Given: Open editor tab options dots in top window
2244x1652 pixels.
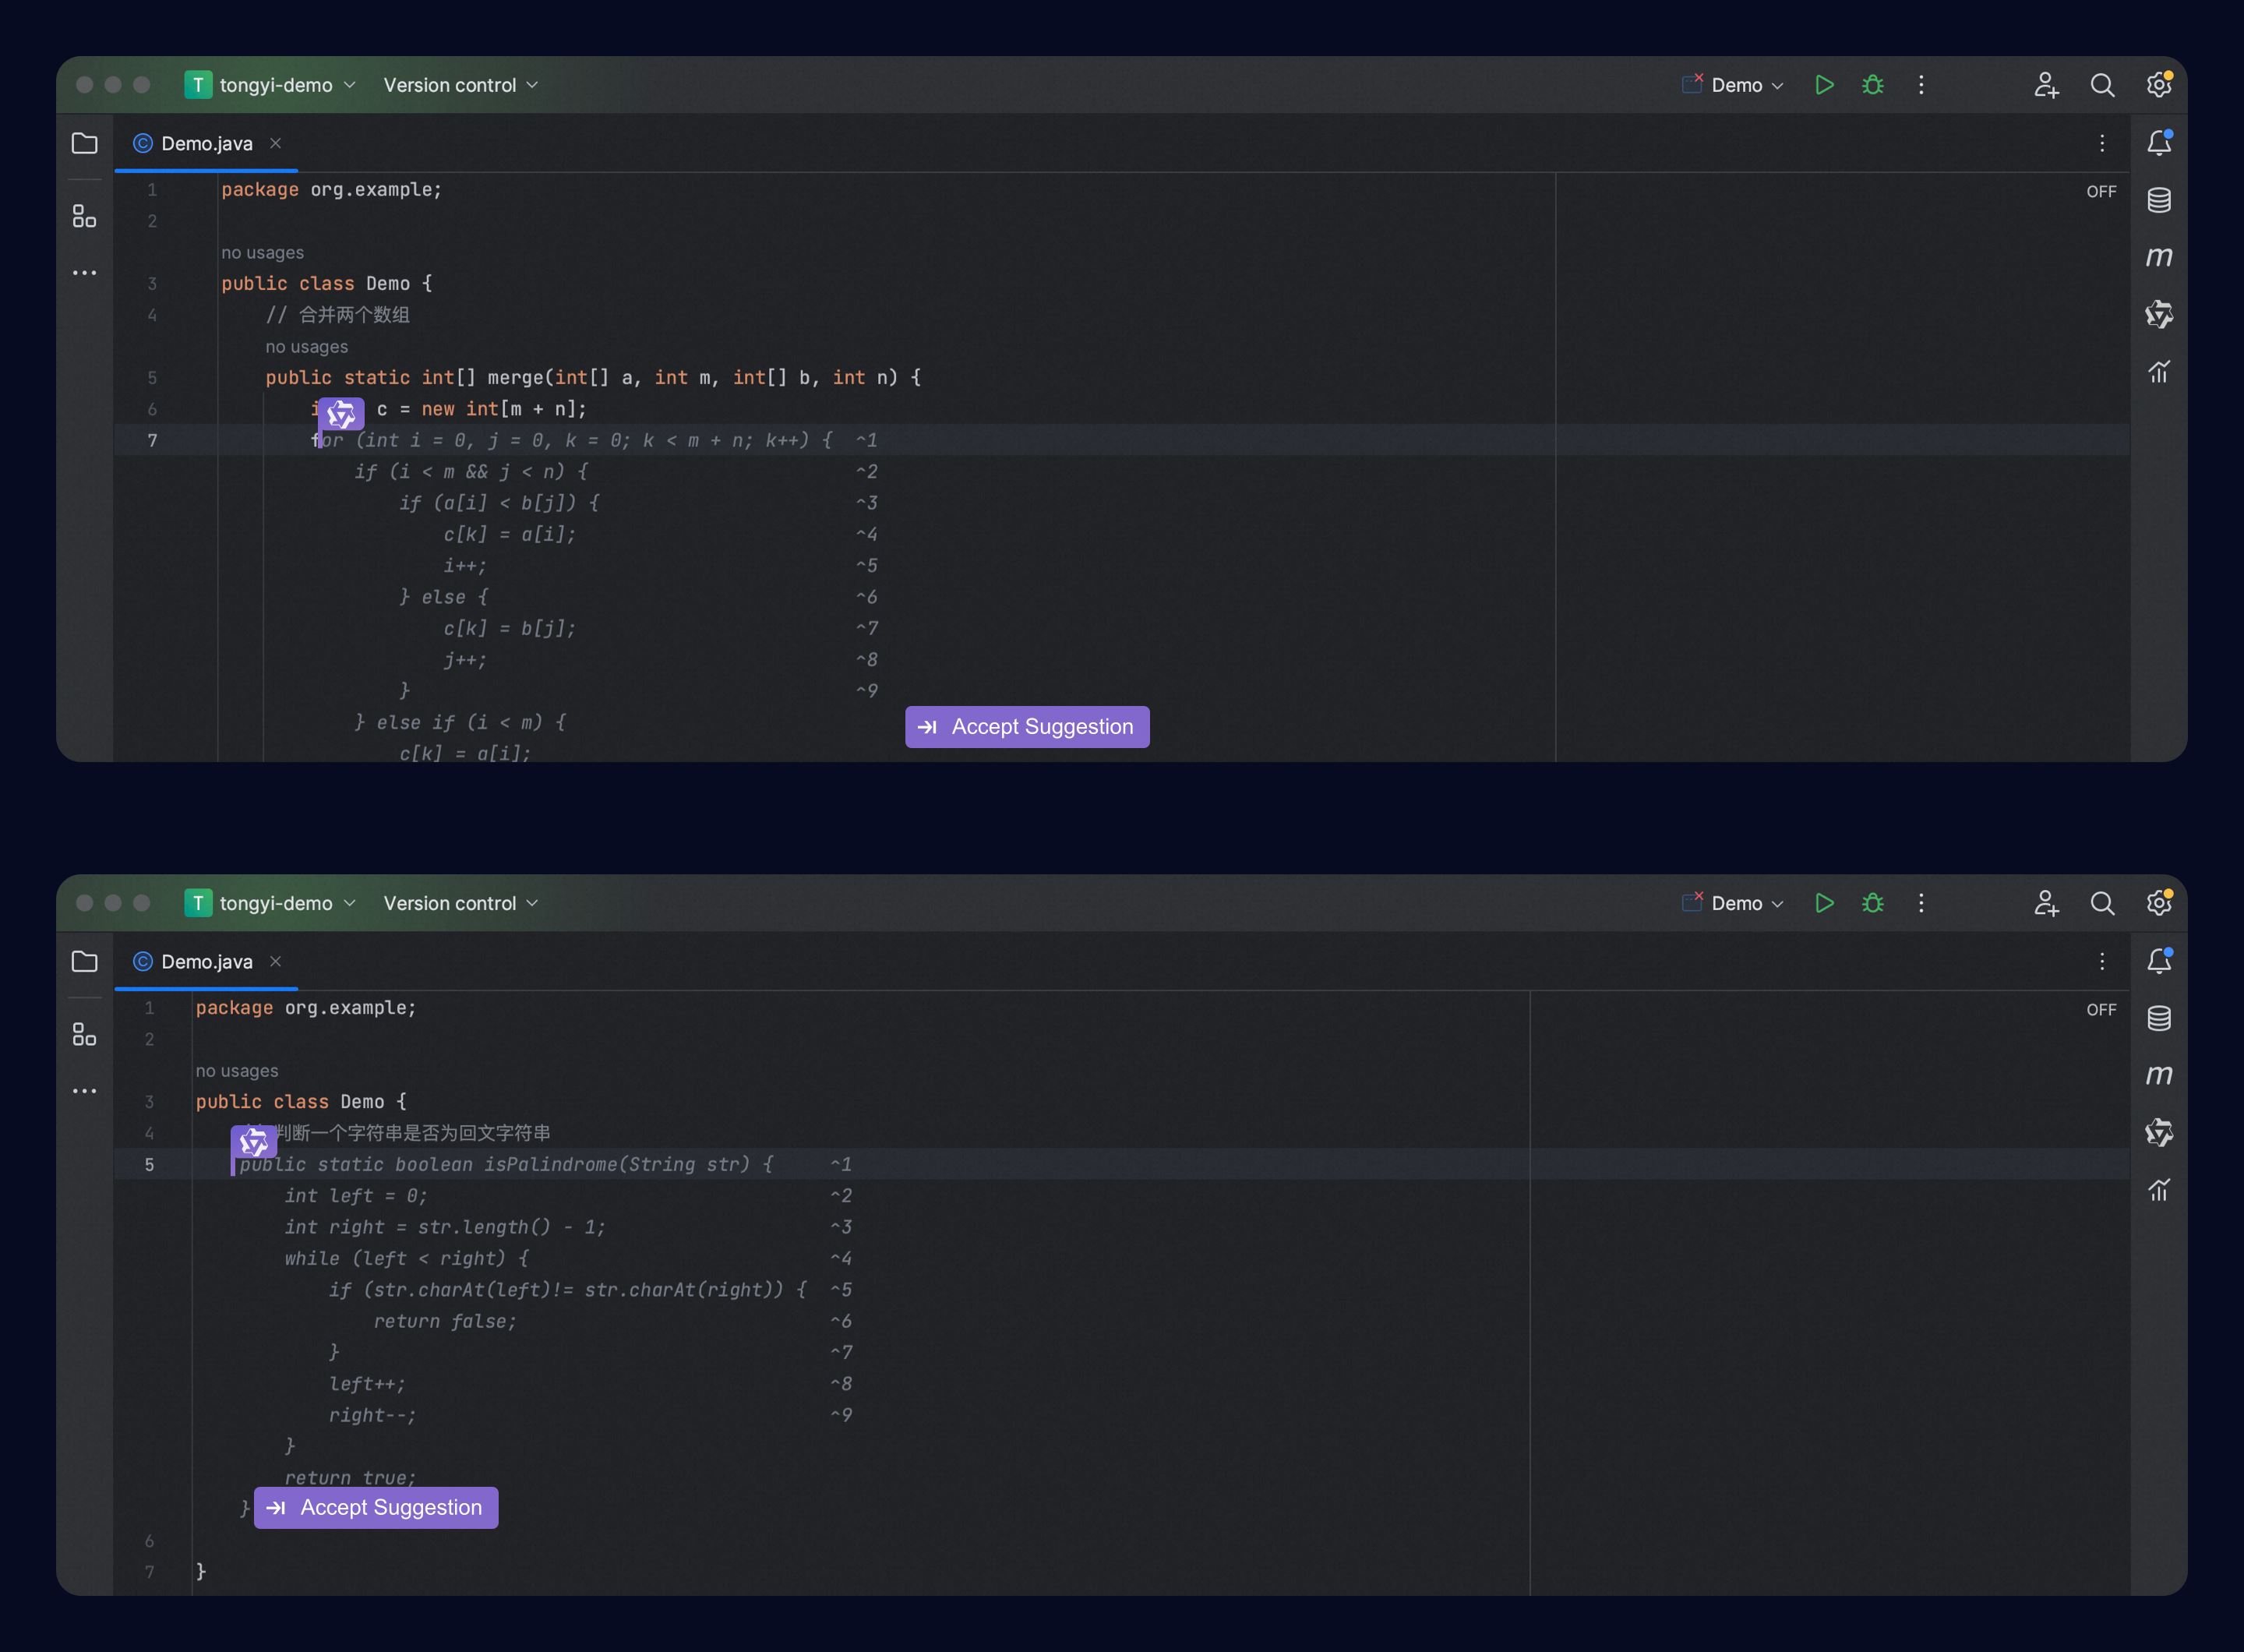Looking at the screenshot, I should tap(2102, 143).
